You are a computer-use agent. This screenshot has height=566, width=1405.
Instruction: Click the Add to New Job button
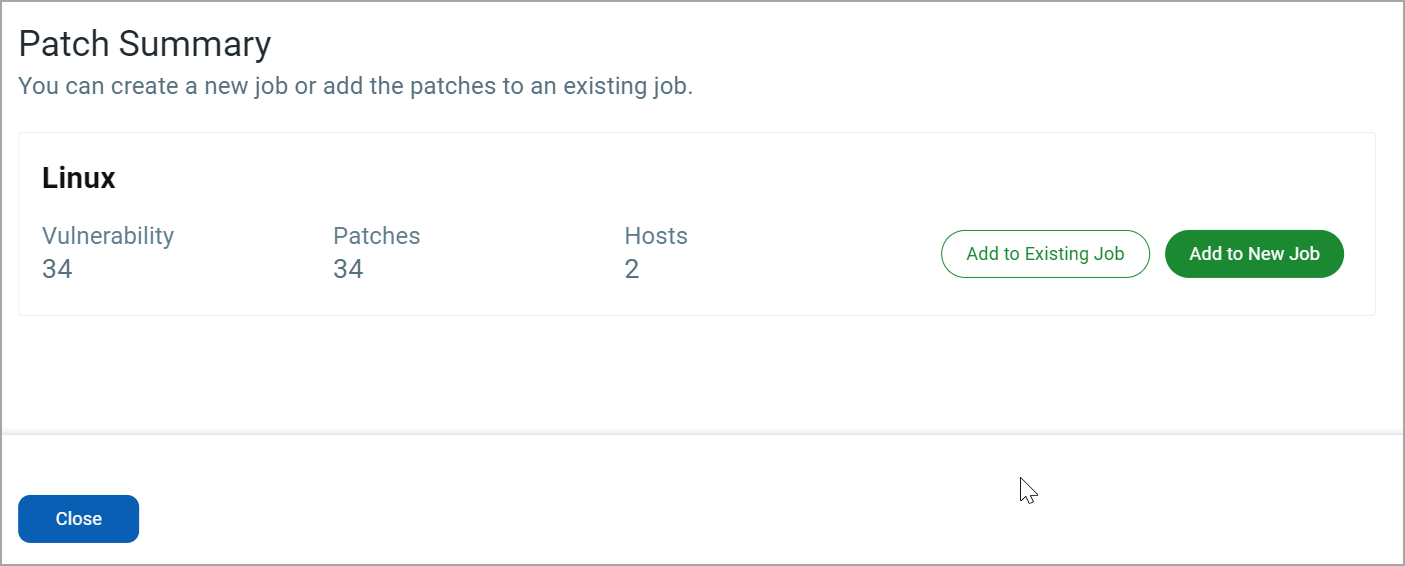point(1254,254)
